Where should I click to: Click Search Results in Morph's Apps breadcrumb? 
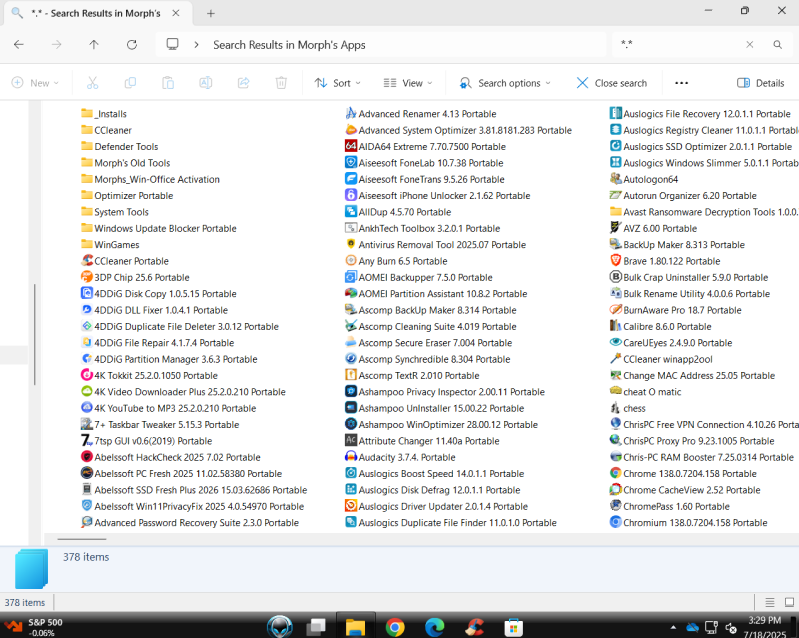(x=289, y=45)
